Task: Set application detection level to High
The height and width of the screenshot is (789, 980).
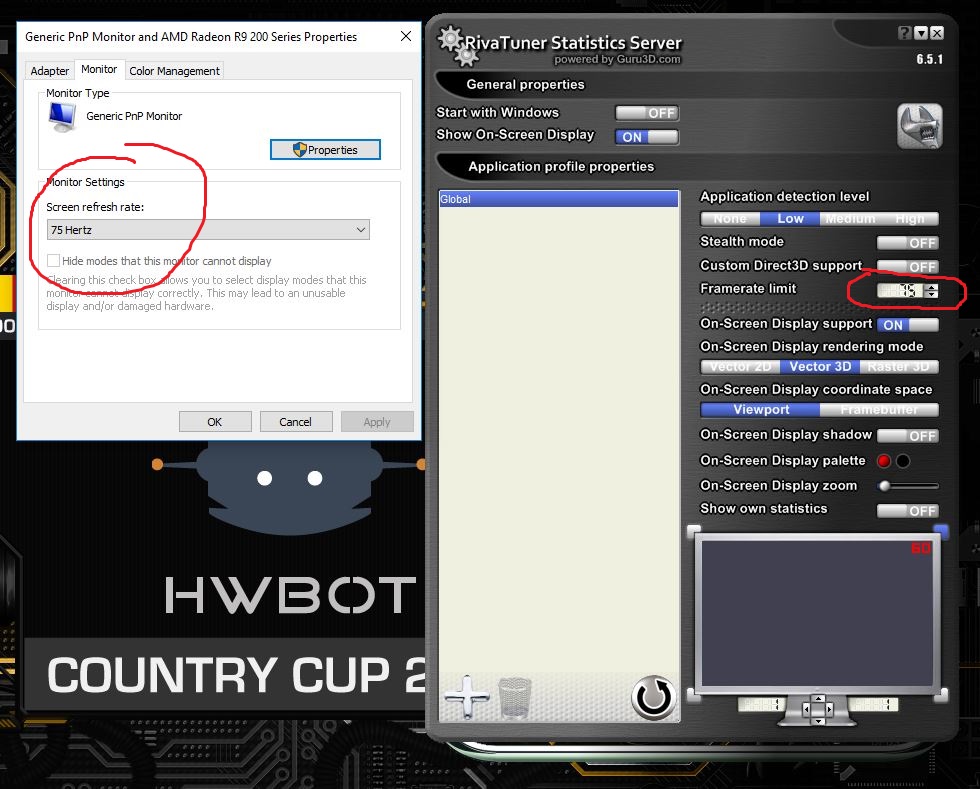Action: click(x=909, y=219)
